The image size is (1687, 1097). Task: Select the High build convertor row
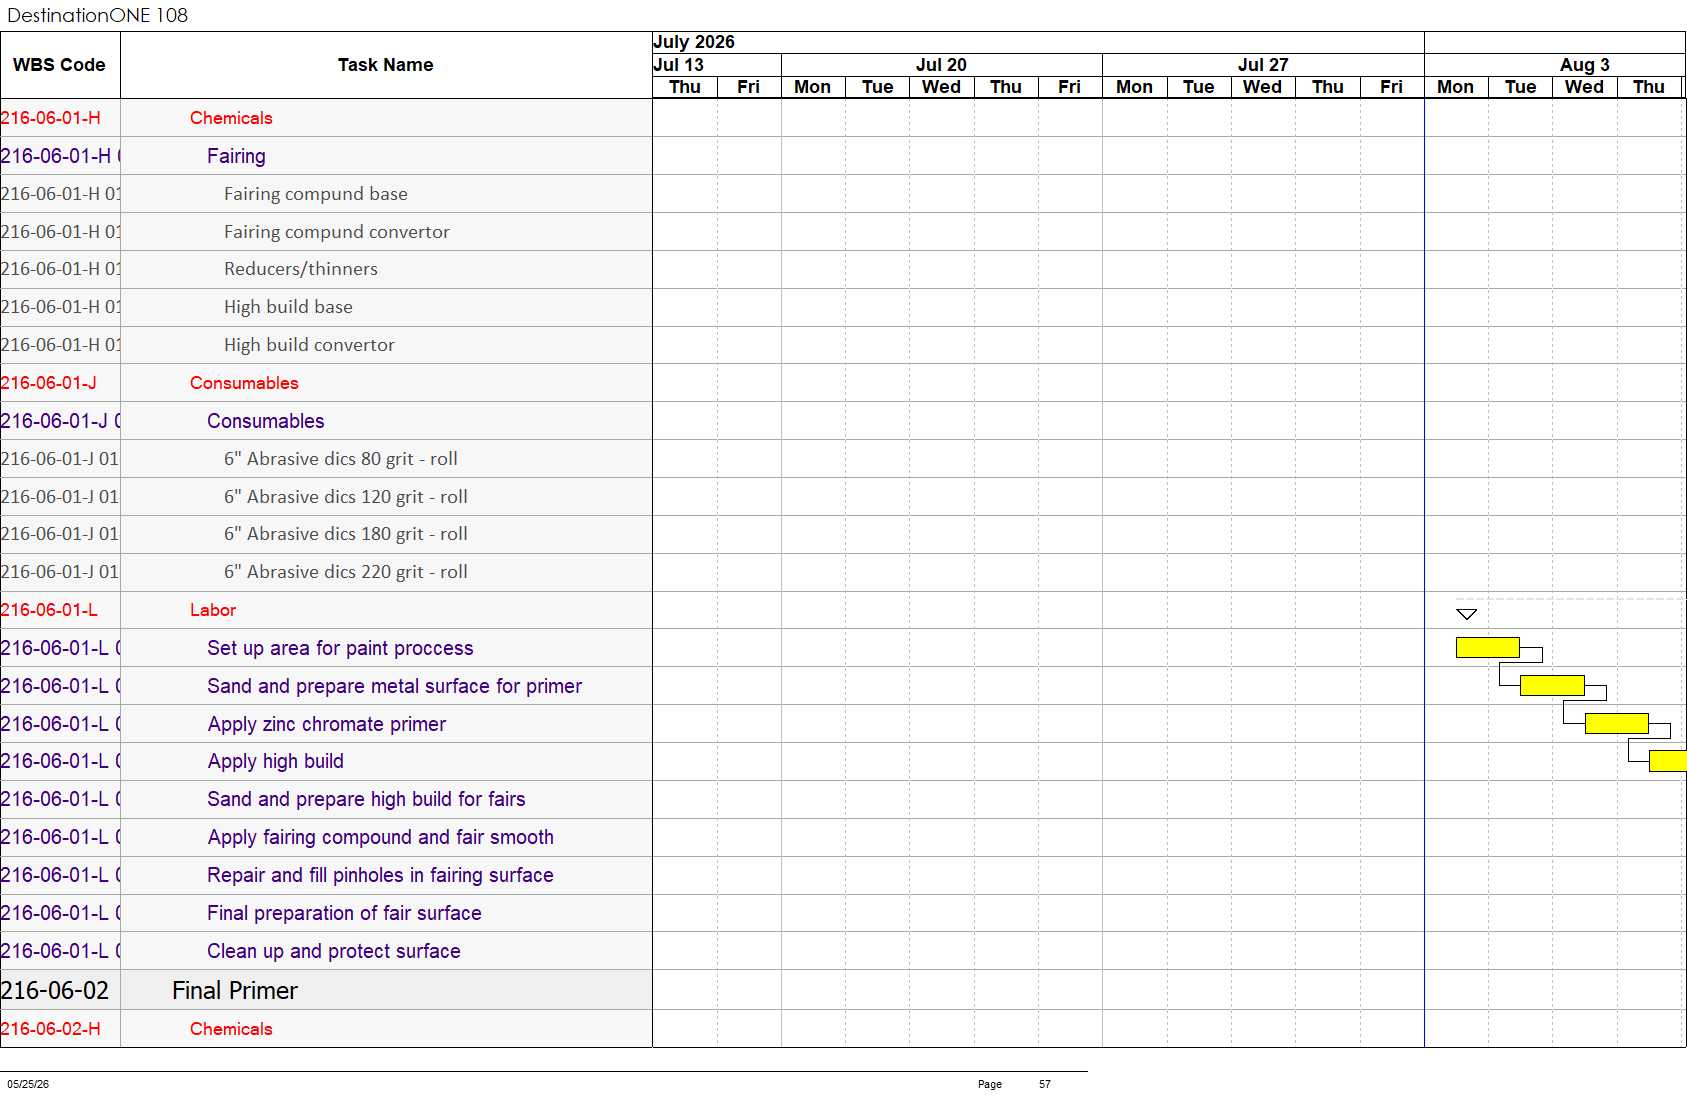point(326,345)
